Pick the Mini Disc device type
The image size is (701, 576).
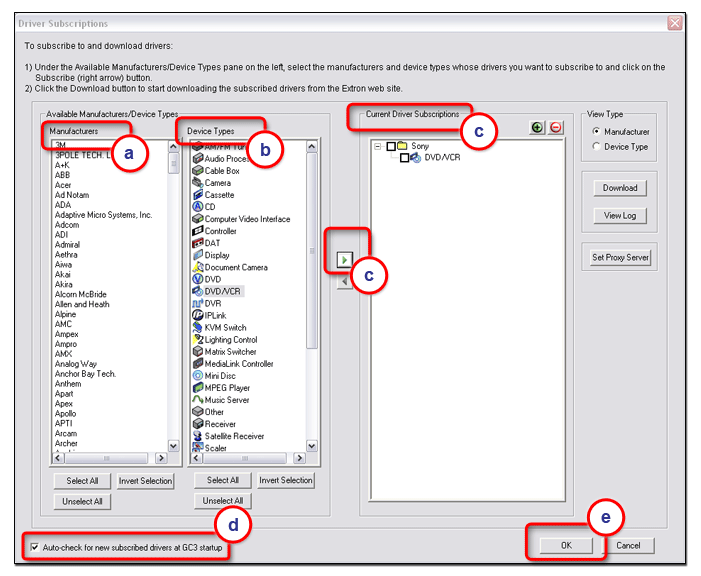(x=222, y=376)
